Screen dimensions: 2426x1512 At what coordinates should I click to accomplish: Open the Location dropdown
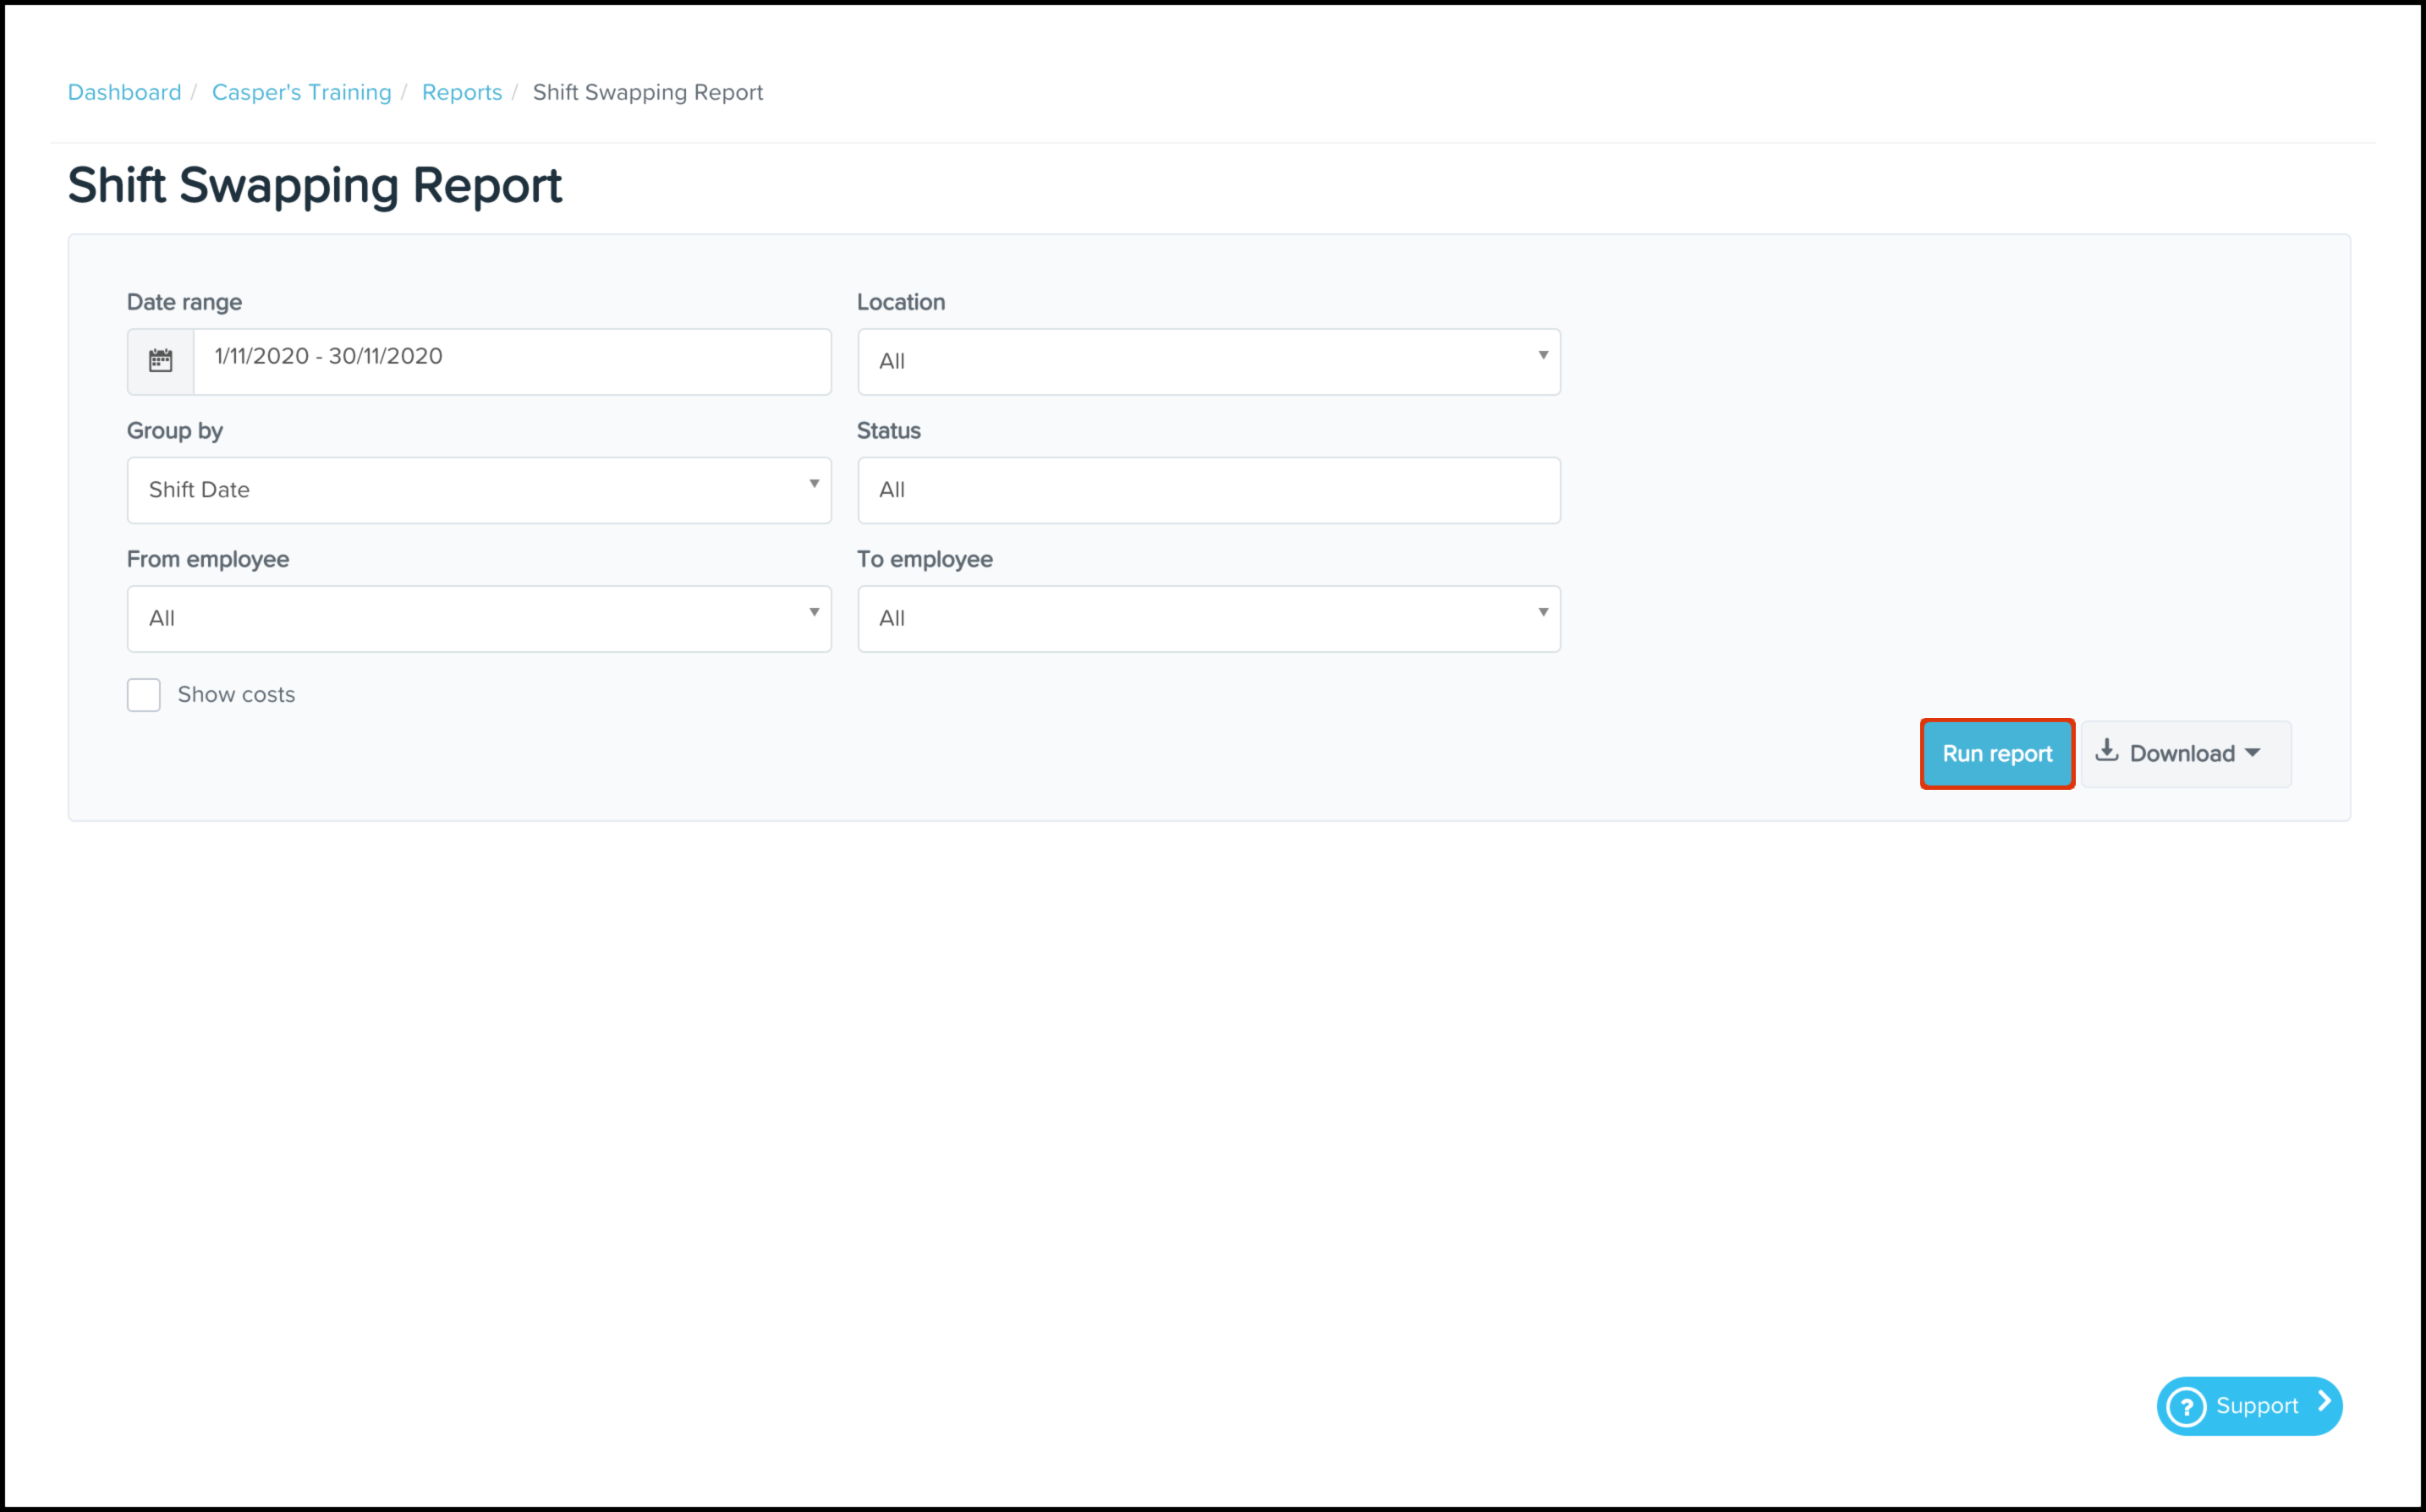point(1208,361)
